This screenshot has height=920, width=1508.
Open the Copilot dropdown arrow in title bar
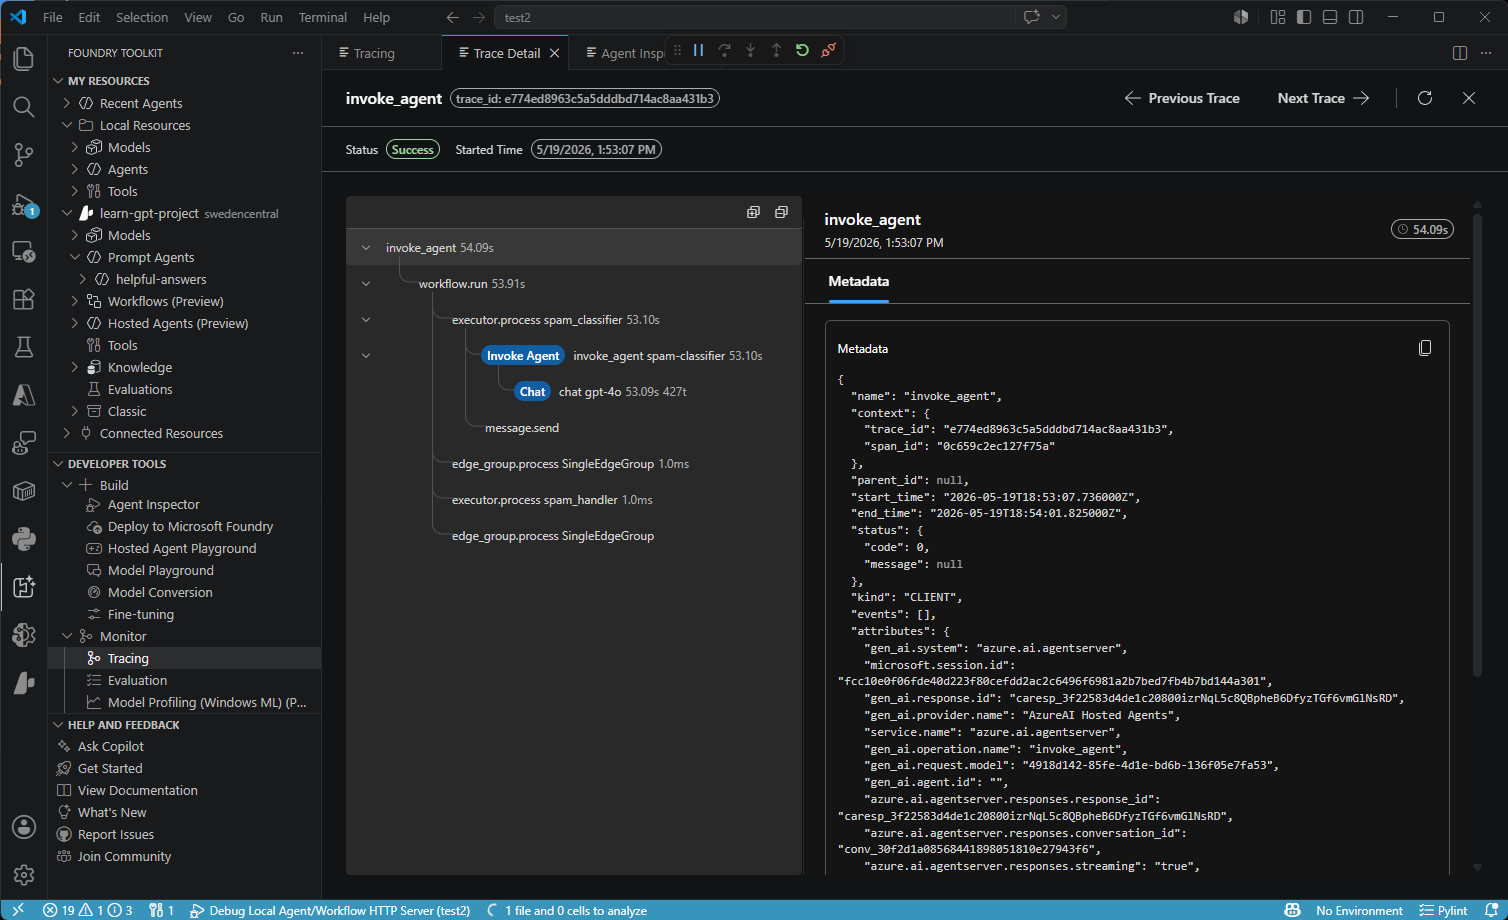(1055, 17)
